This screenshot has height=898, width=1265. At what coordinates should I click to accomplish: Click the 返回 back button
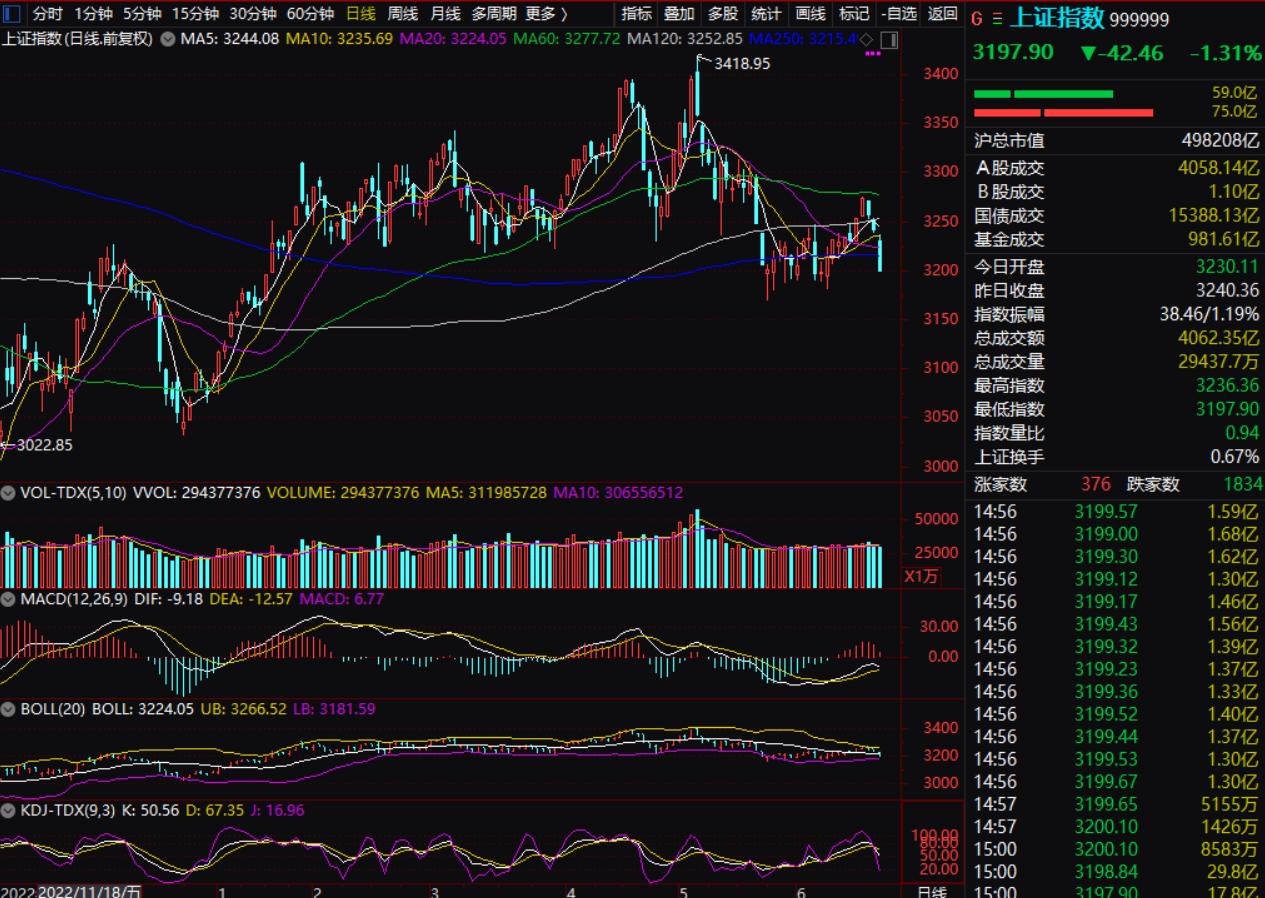click(x=942, y=14)
